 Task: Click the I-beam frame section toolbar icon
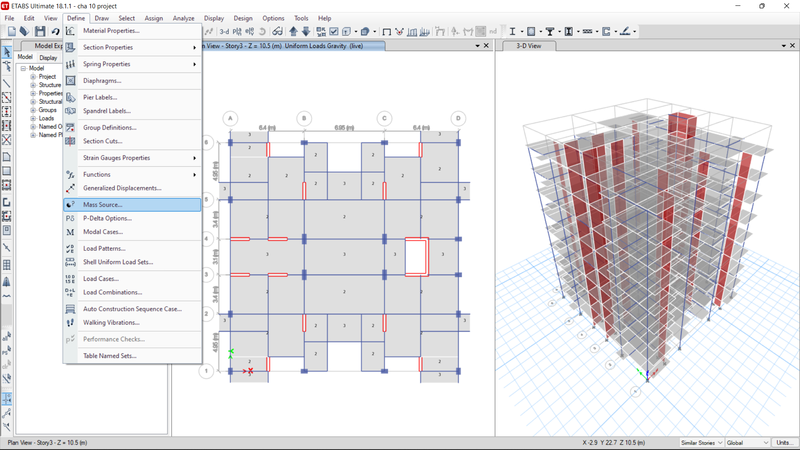pyautogui.click(x=512, y=32)
